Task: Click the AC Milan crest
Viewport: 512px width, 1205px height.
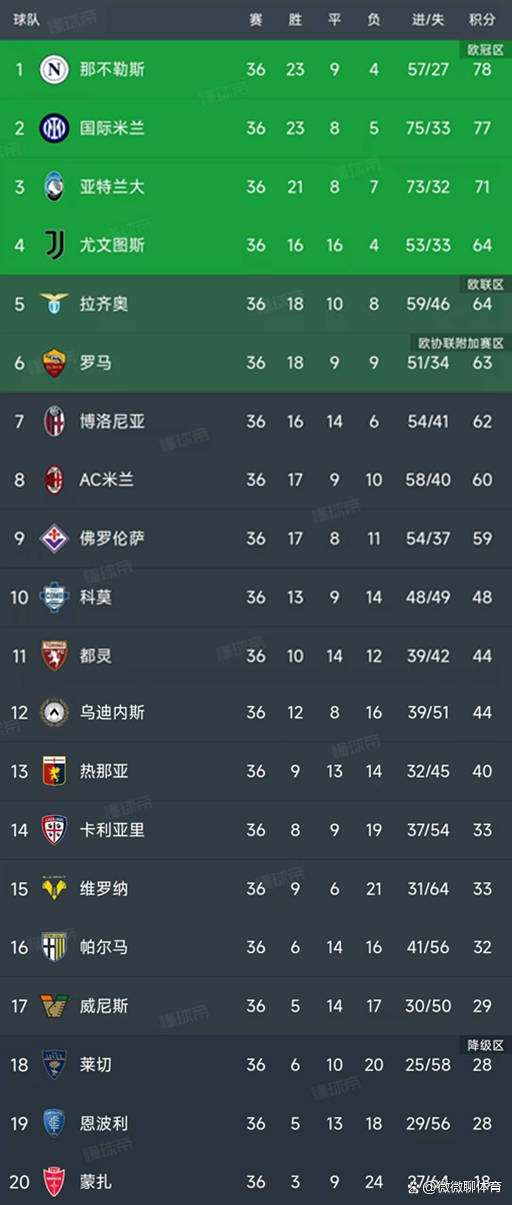Action: click(x=54, y=479)
